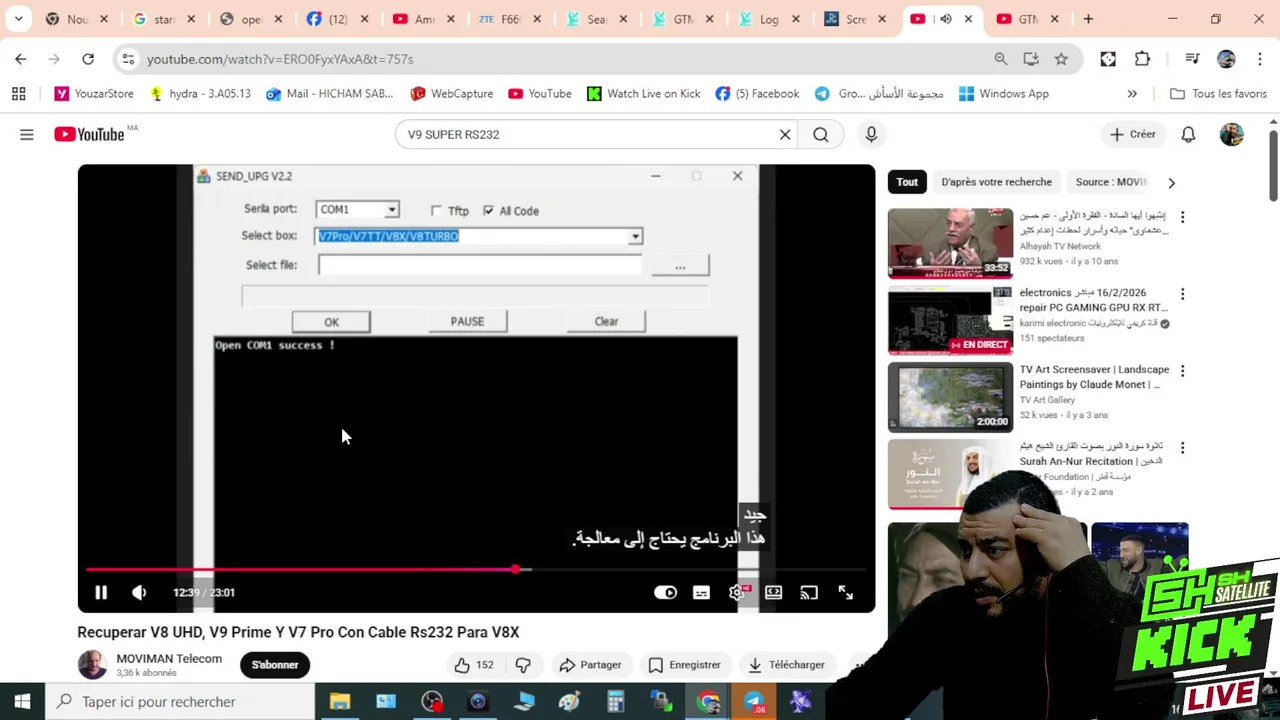This screenshot has height=720, width=1280.
Task: Subscribe with S'abonner button
Action: [275, 665]
